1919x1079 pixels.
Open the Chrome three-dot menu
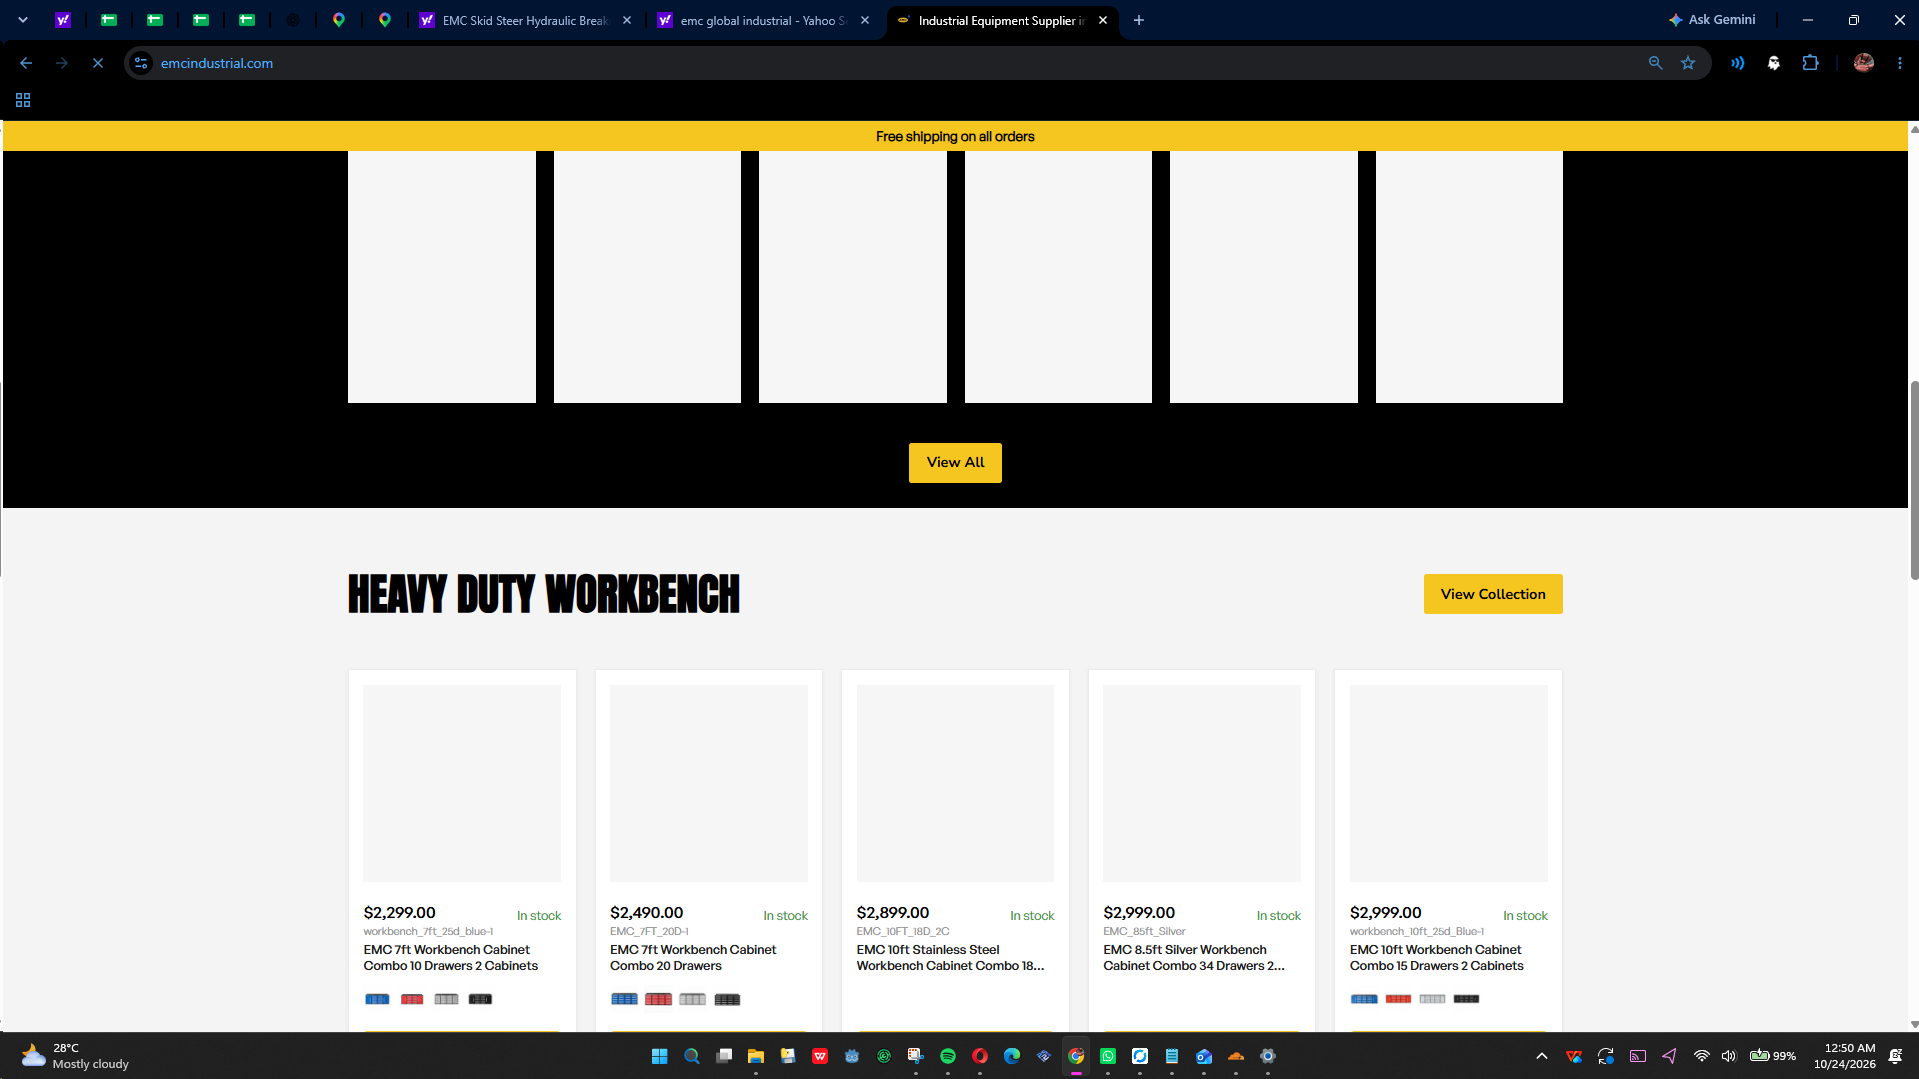click(x=1900, y=63)
